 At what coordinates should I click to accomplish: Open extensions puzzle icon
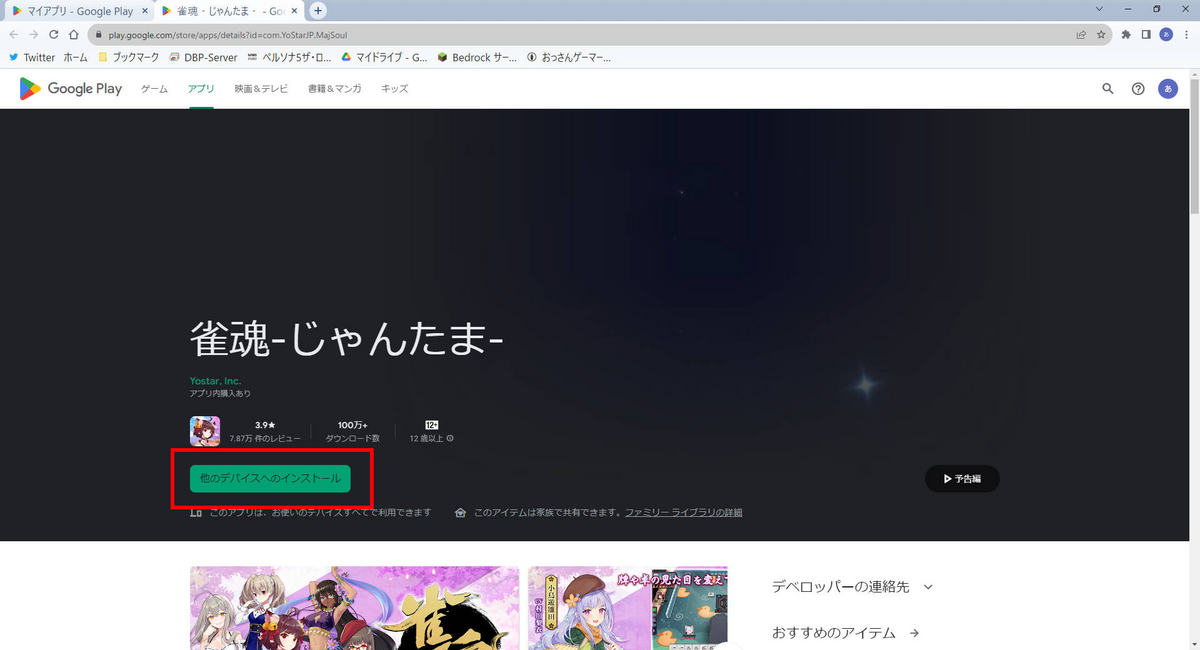pyautogui.click(x=1126, y=34)
